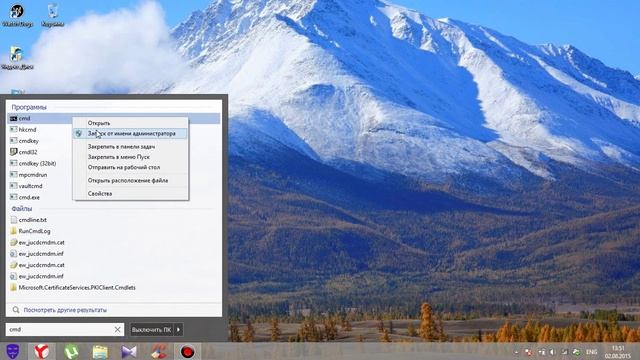Open the purple mask Start button
Viewport: 640px width, 360px height.
tap(13, 351)
